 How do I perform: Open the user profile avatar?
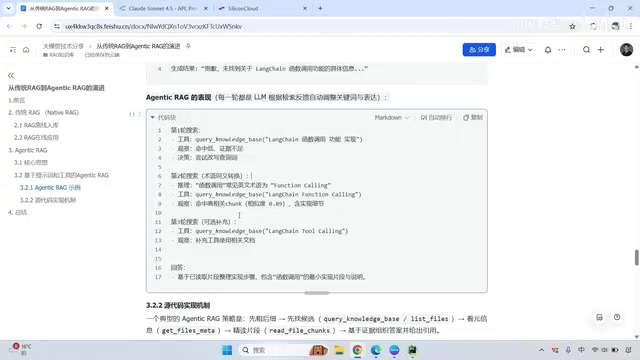pyautogui.click(x=626, y=49)
